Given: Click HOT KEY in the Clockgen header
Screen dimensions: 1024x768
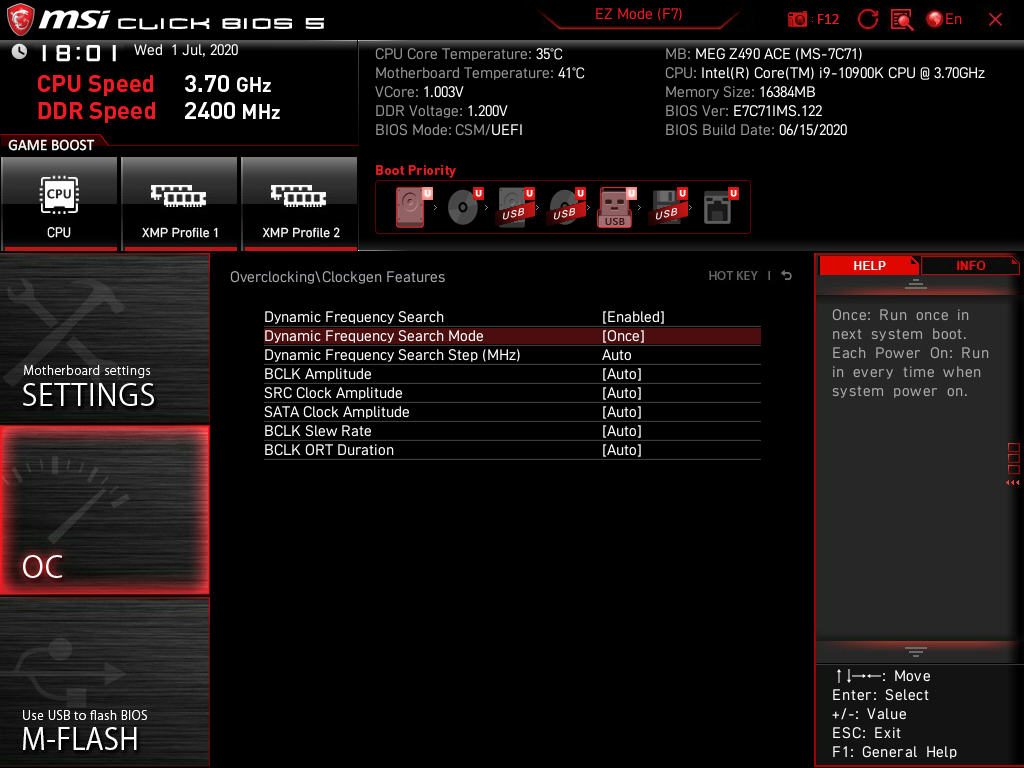Looking at the screenshot, I should pos(733,275).
